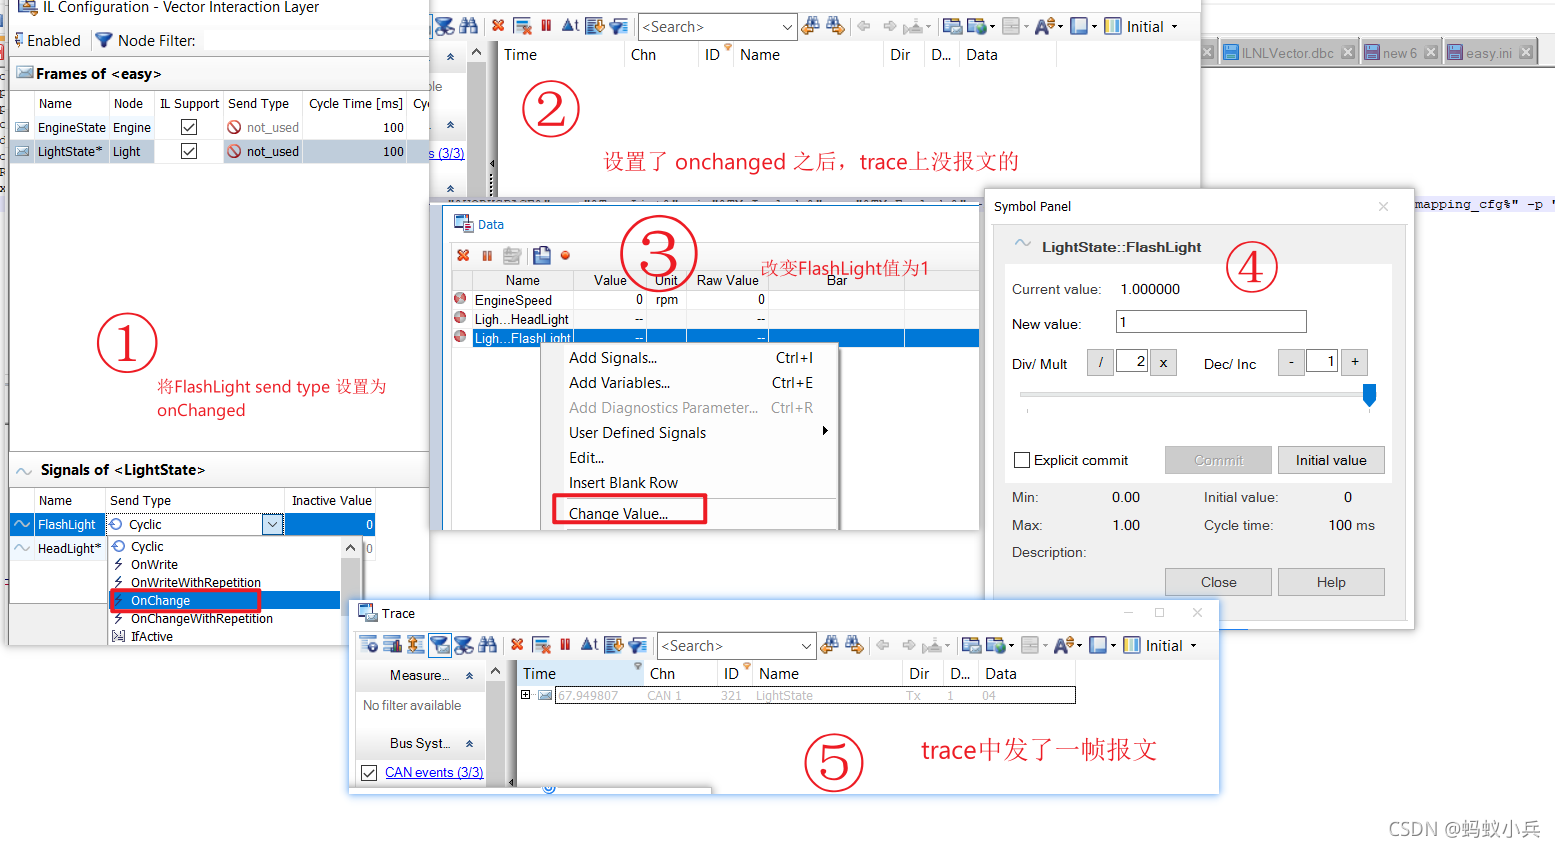The height and width of the screenshot is (847, 1555).
Task: Click Initial value button in Symbol Panel
Action: point(1331,460)
